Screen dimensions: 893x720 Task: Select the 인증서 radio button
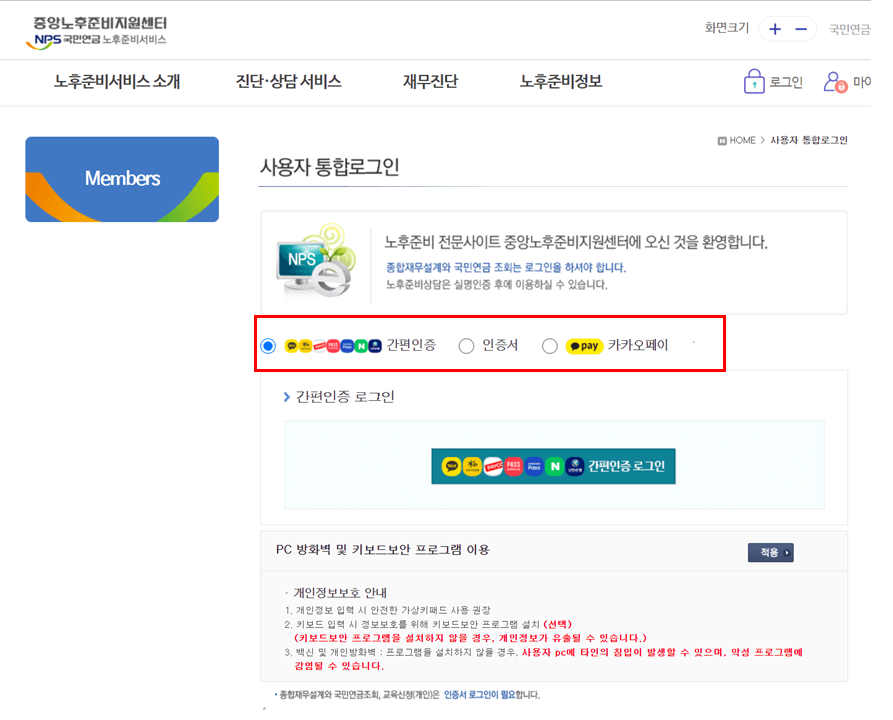click(x=466, y=345)
